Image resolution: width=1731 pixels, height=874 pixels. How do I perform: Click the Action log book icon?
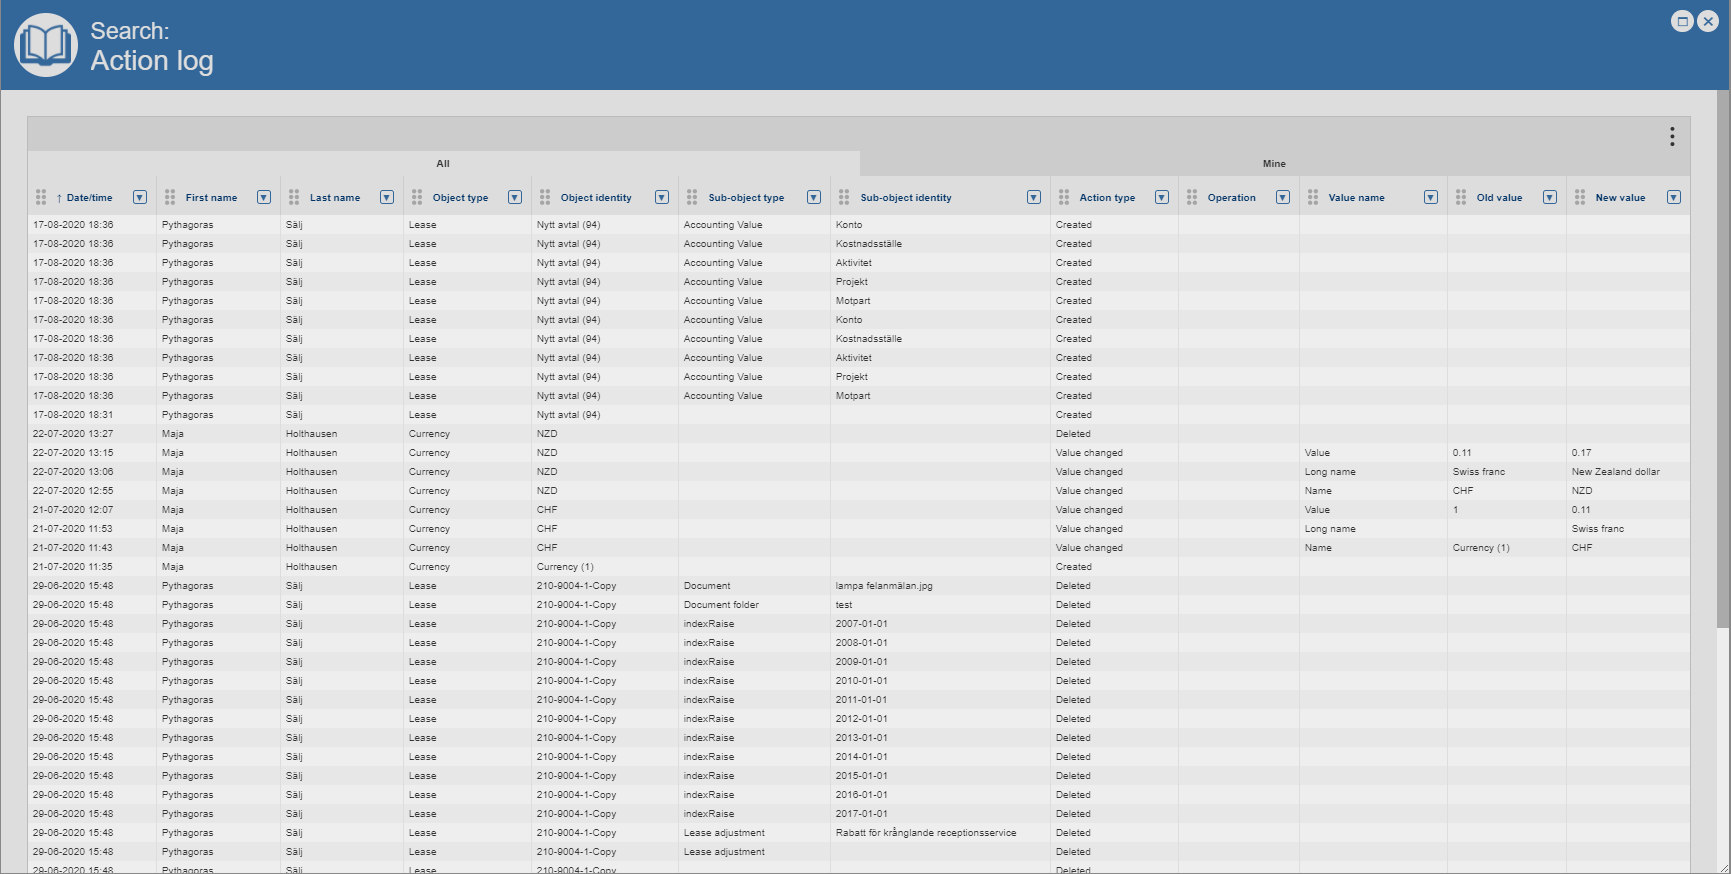[46, 45]
